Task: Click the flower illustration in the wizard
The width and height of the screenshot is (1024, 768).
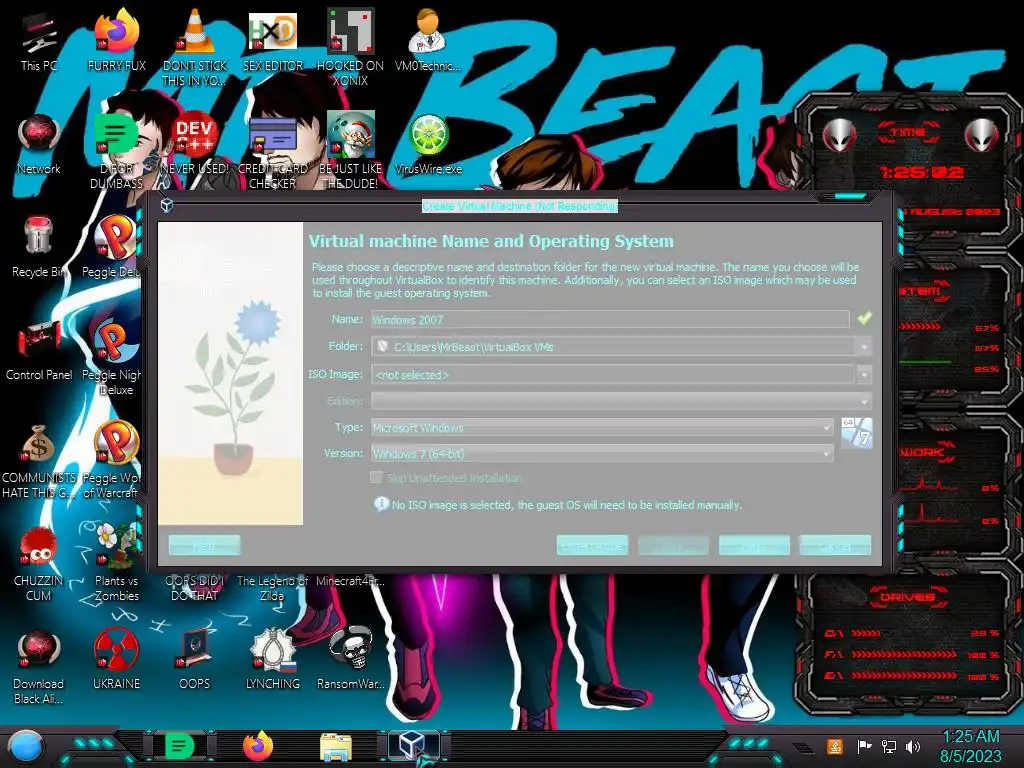Action: tap(231, 374)
